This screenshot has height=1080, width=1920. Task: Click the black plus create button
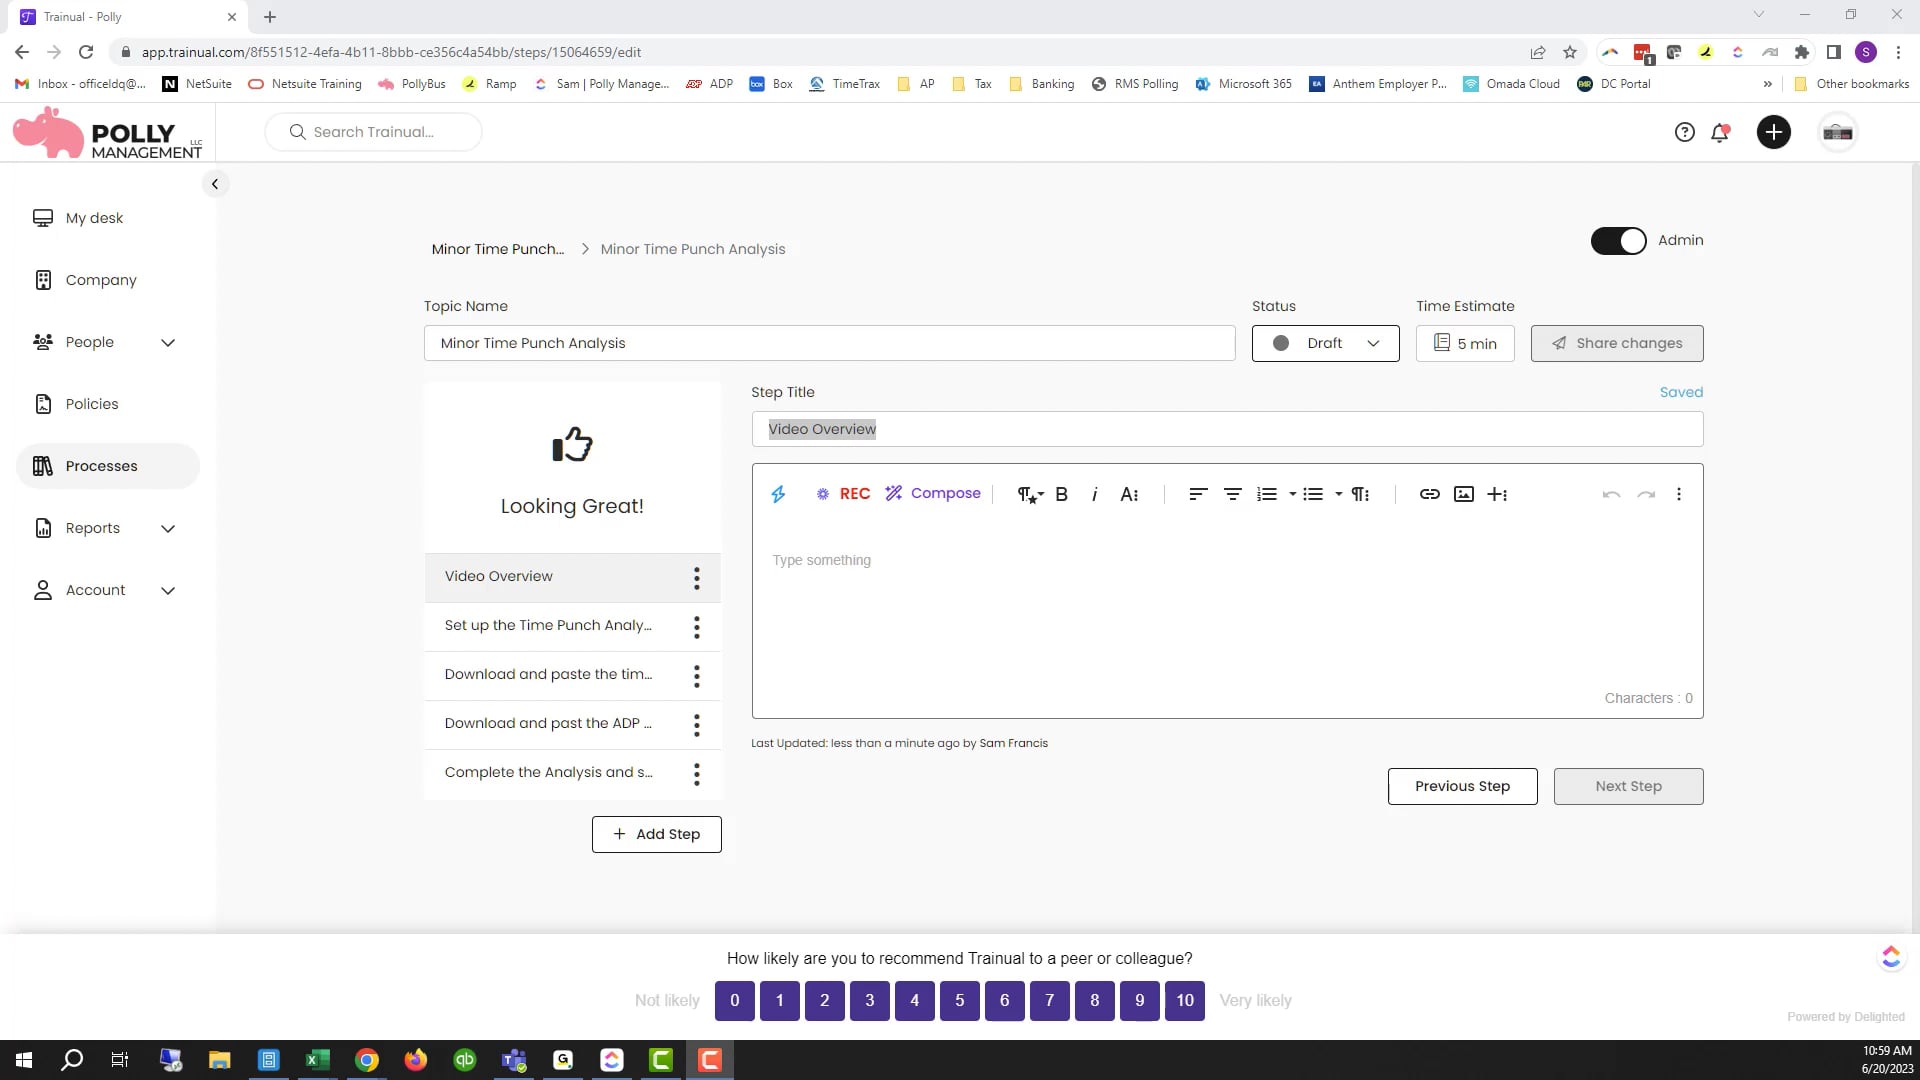coord(1774,132)
